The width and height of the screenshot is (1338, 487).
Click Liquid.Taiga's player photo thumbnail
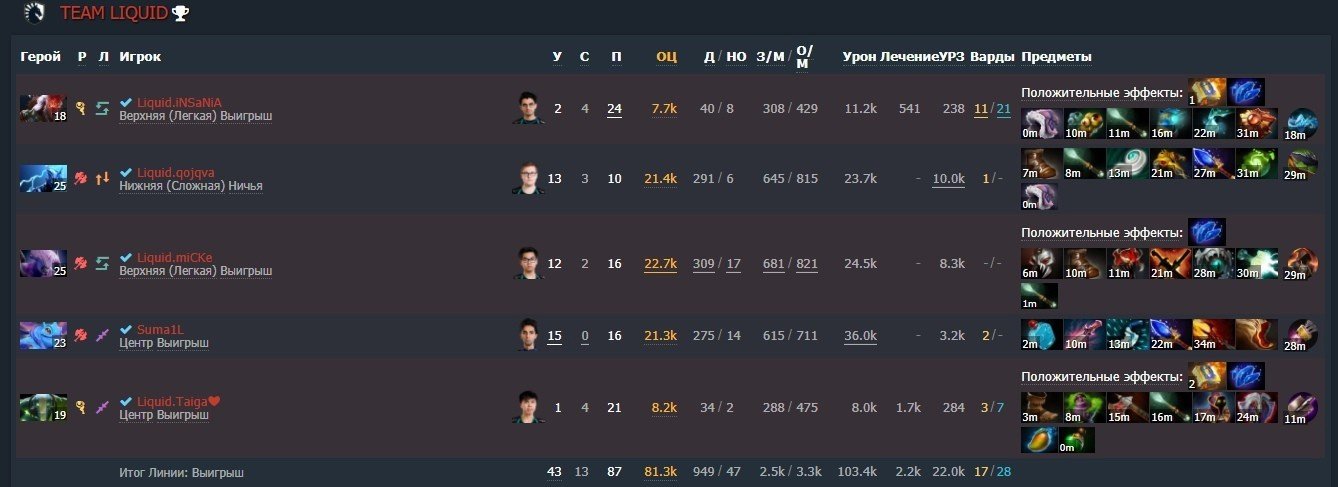525,407
